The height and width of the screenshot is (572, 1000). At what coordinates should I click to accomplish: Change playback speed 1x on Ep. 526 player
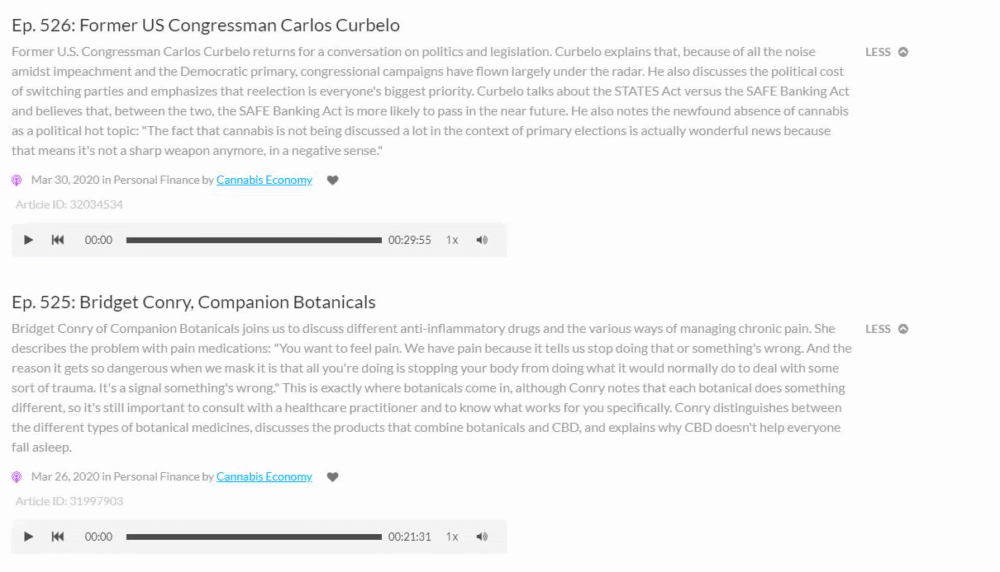(452, 240)
